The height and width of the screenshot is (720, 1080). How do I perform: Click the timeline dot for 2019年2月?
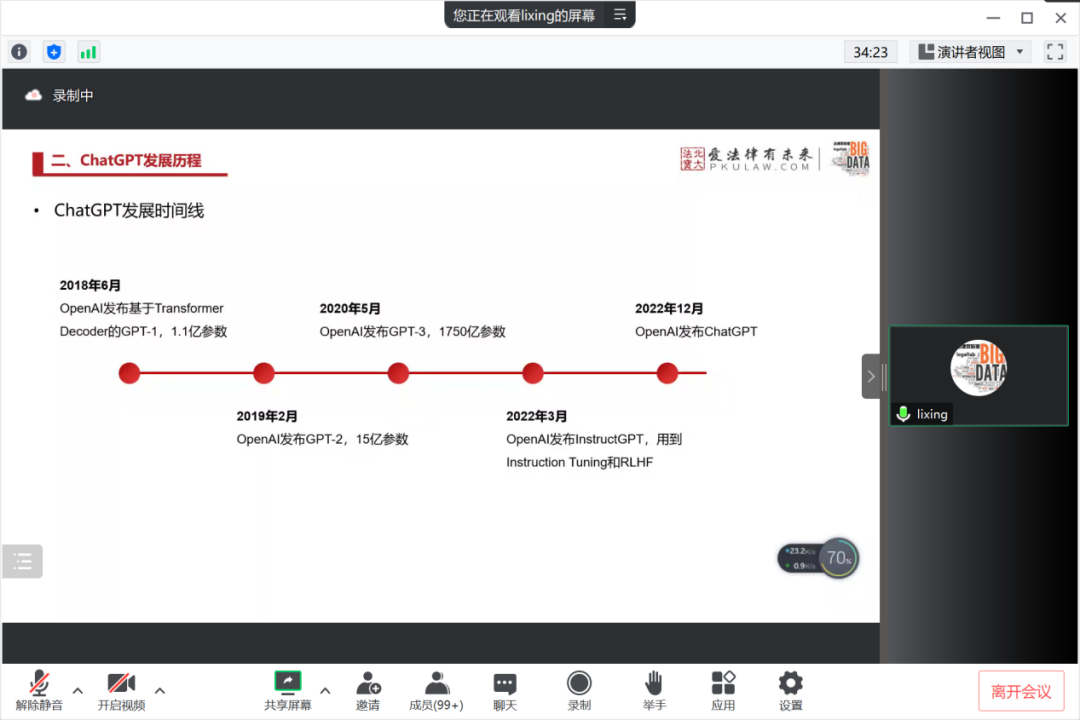(264, 373)
